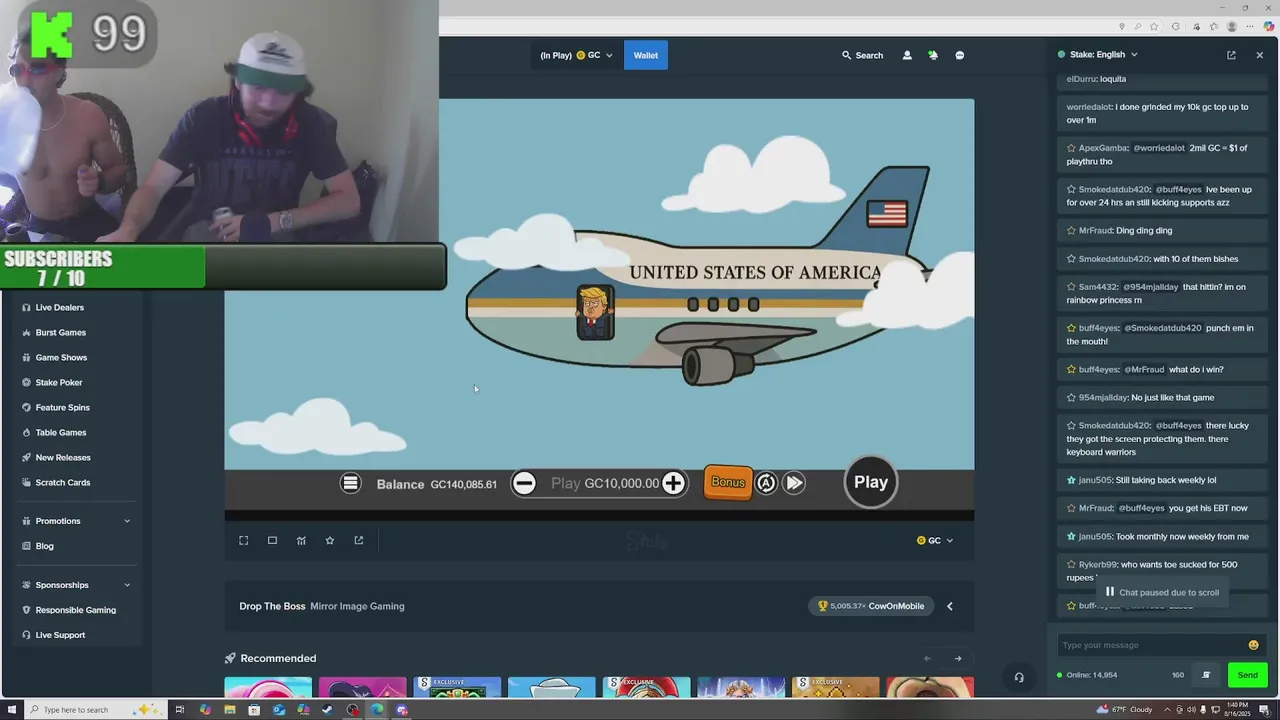Image resolution: width=1280 pixels, height=720 pixels.
Task: Pop out the chat panel
Action: pyautogui.click(x=1231, y=55)
